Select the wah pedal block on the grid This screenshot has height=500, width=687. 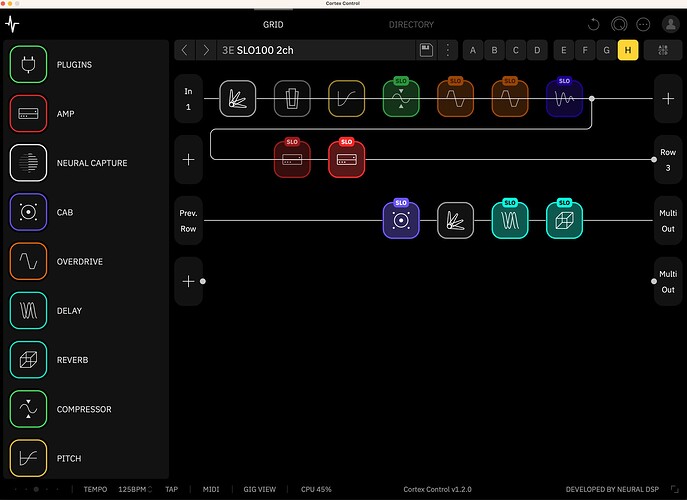tap(292, 99)
